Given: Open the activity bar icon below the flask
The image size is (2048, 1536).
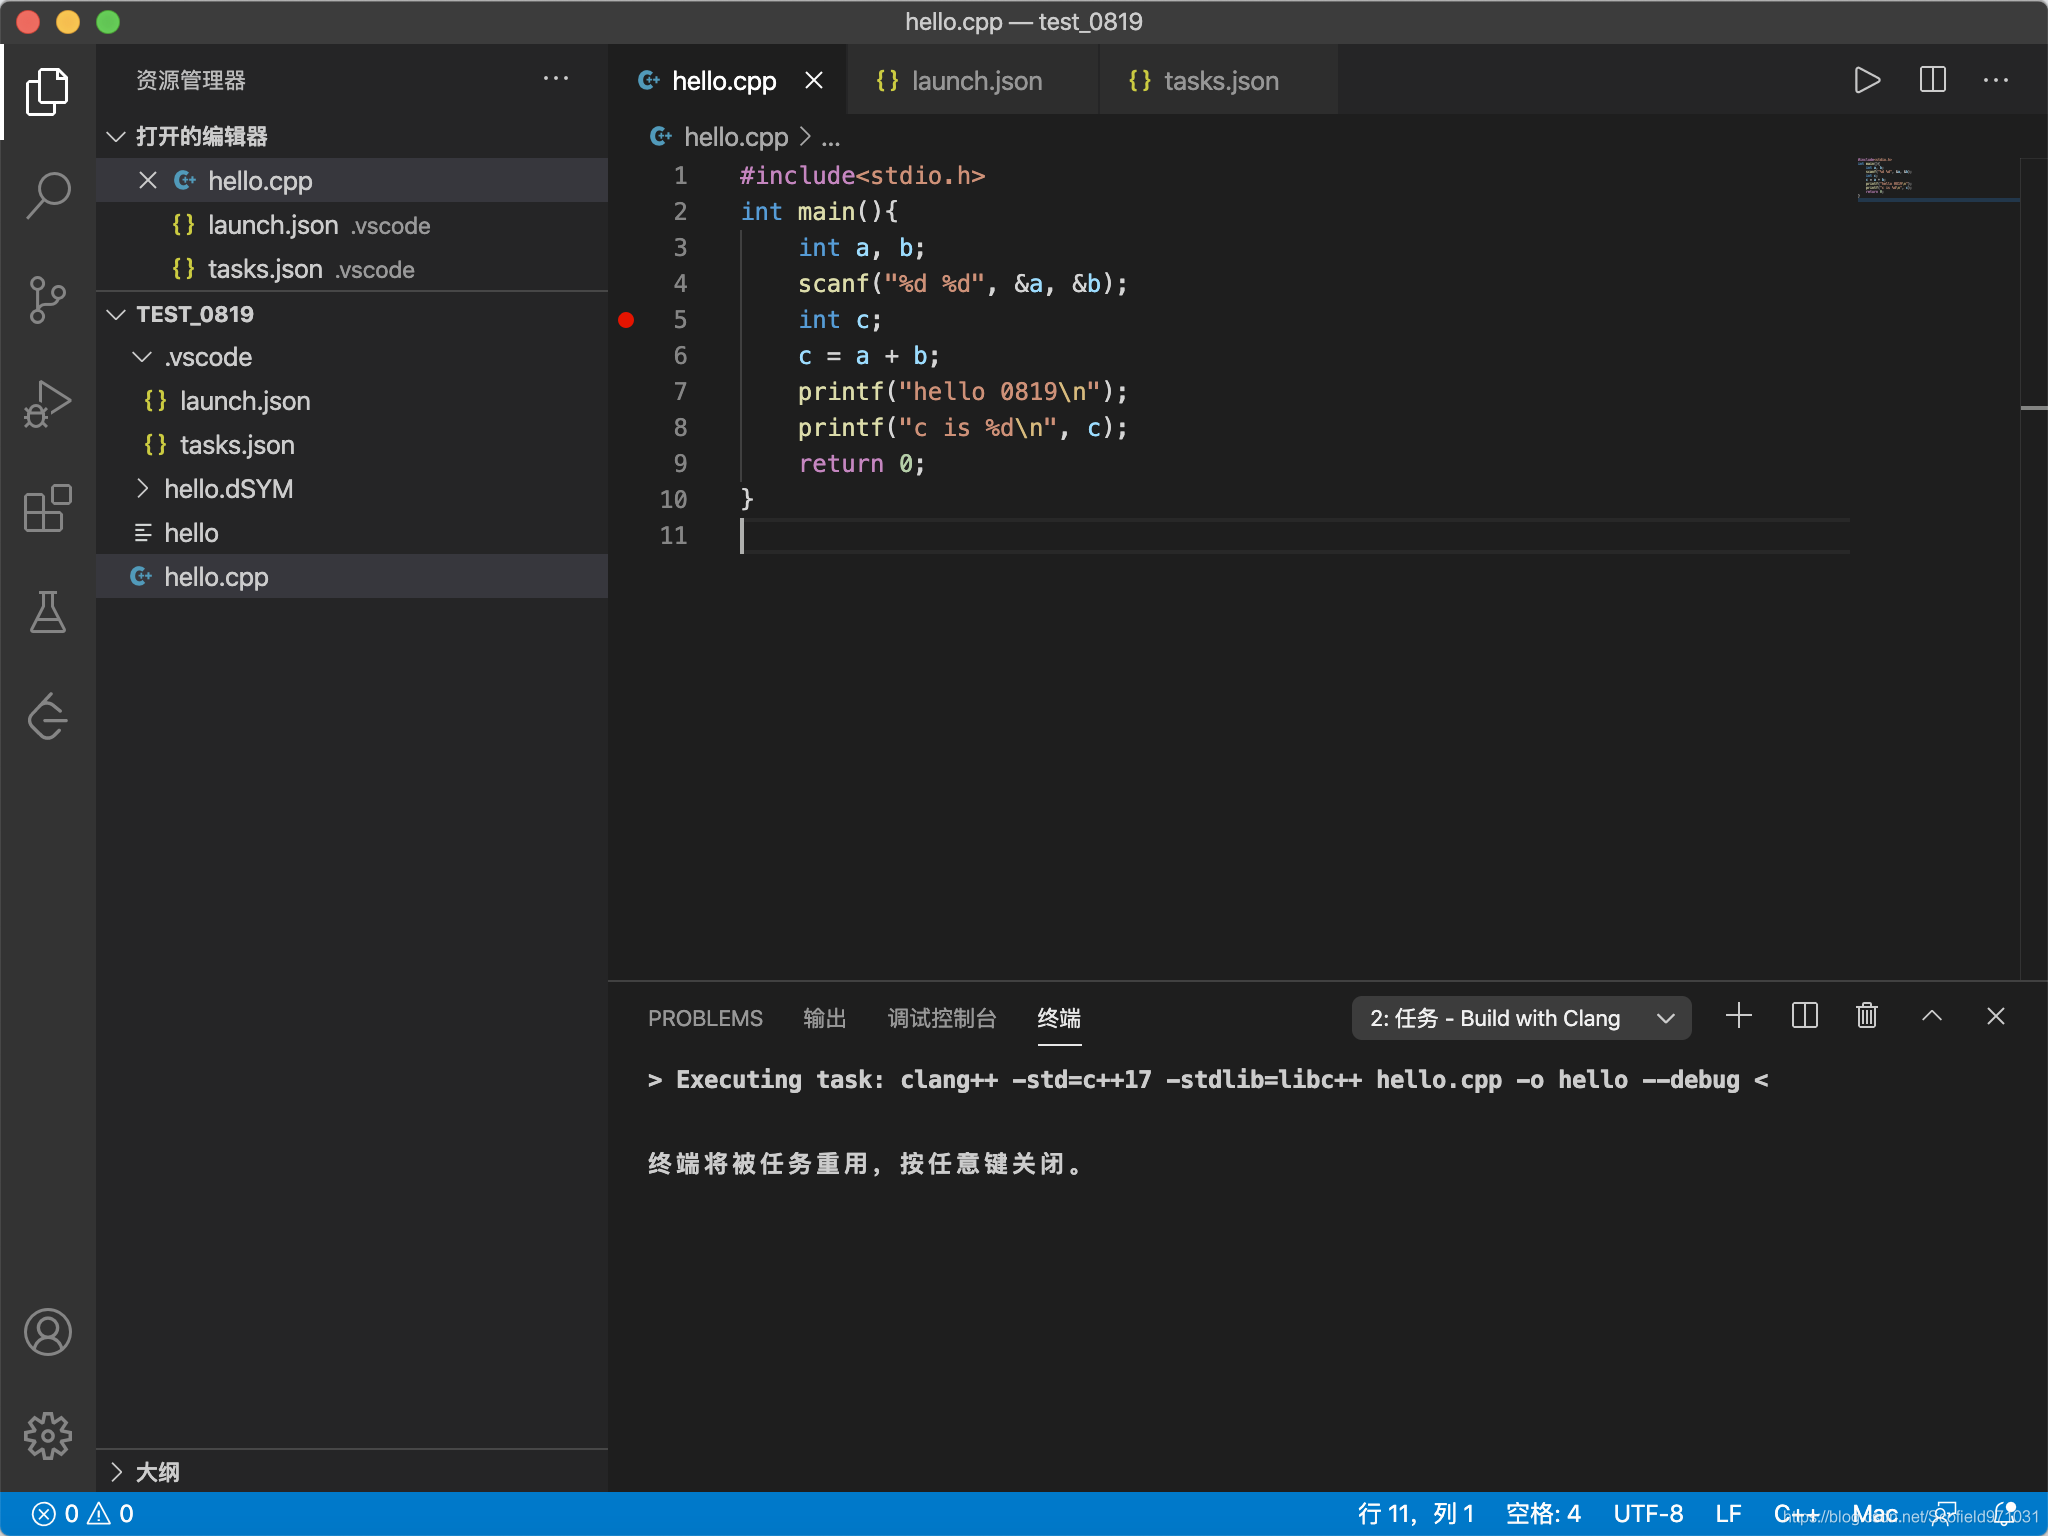Looking at the screenshot, I should point(47,716).
